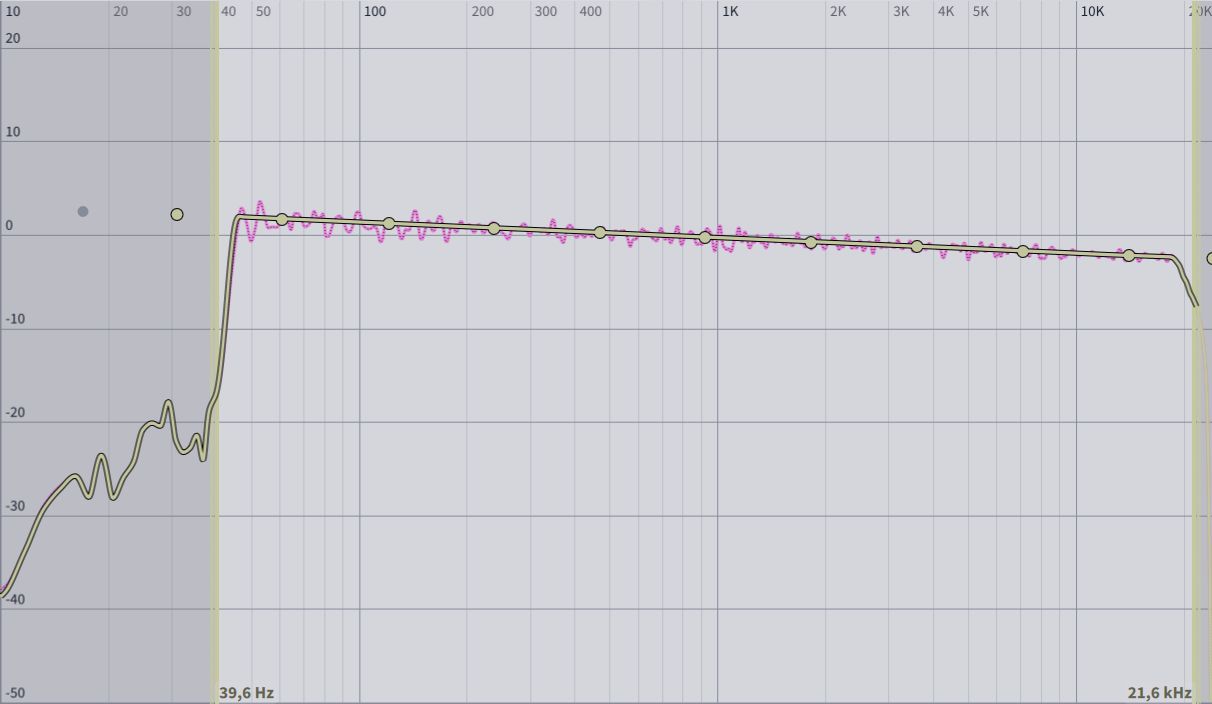Screen dimensions: 1212x704
Task: Select the control point between 200 and 300 Hz
Action: (x=494, y=228)
